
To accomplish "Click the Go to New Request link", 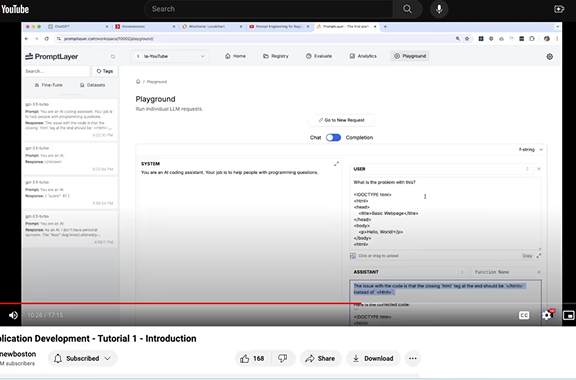I will (341, 120).
